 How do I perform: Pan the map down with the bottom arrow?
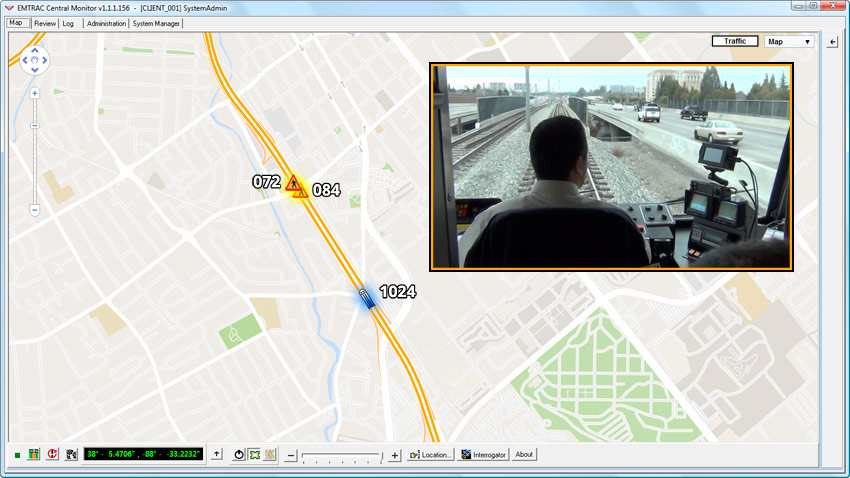pos(35,70)
